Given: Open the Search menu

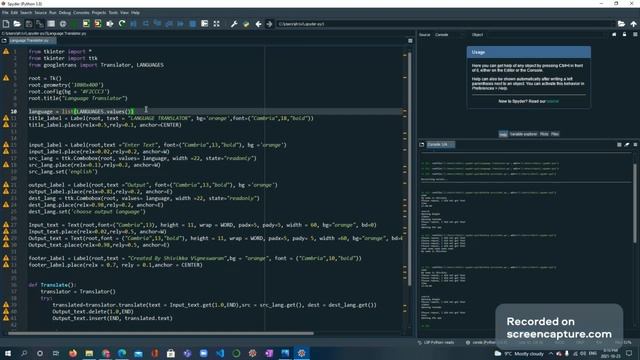Looking at the screenshot, I should 26,13.
